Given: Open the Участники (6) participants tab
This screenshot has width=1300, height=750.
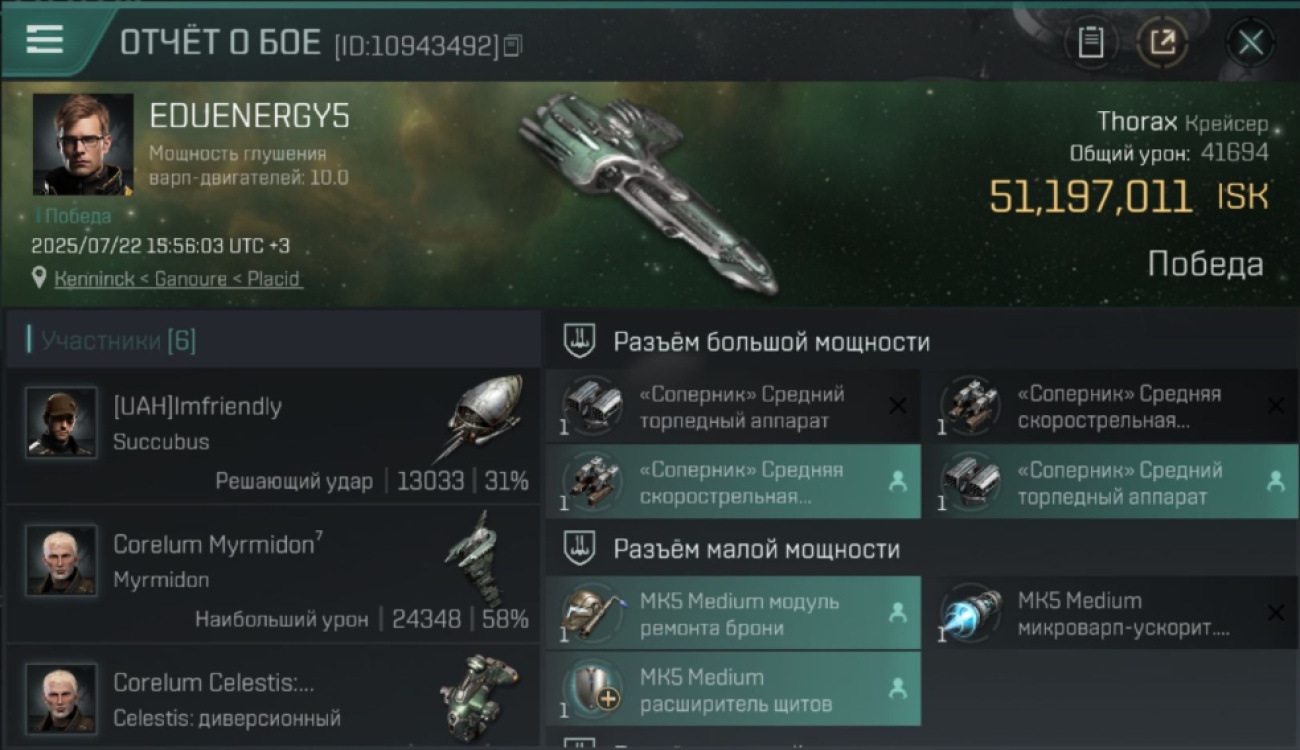Looking at the screenshot, I should pos(112,341).
